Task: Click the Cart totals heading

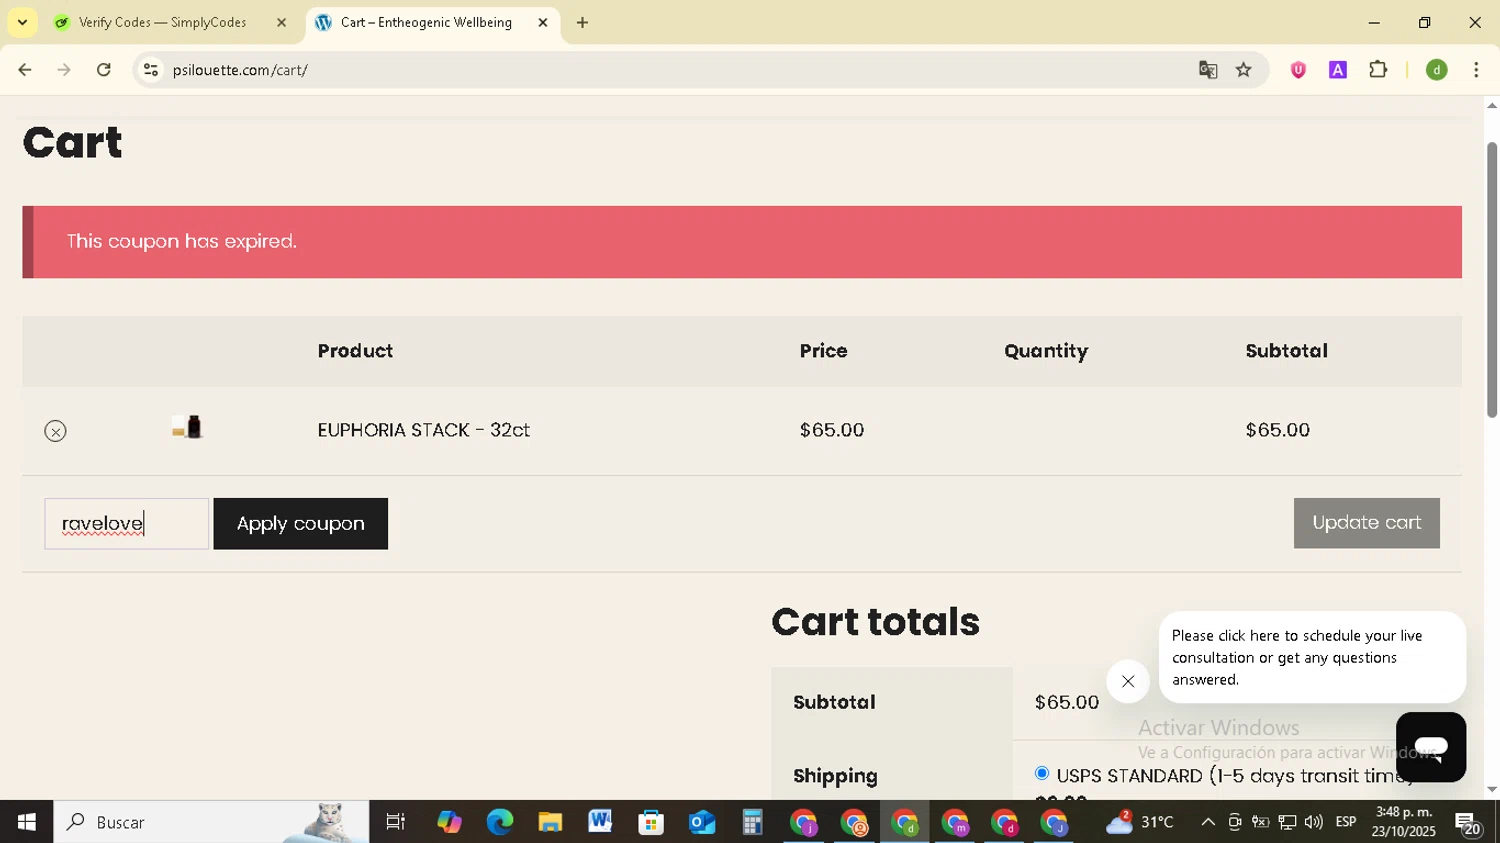Action: click(875, 621)
